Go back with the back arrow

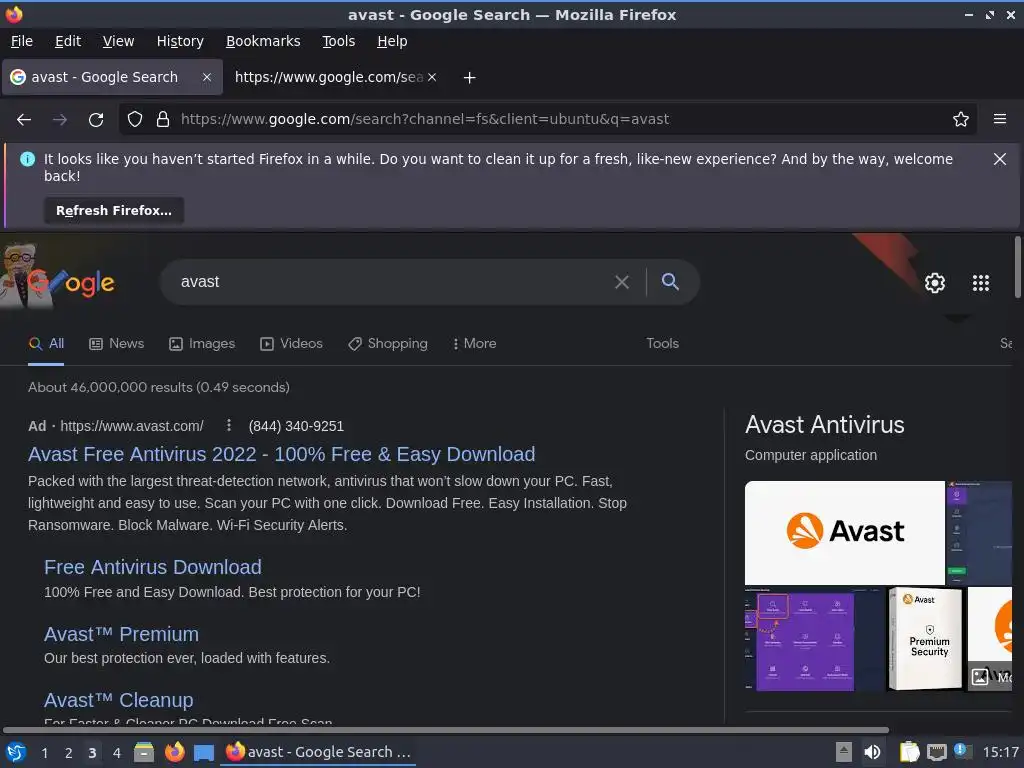pos(24,120)
